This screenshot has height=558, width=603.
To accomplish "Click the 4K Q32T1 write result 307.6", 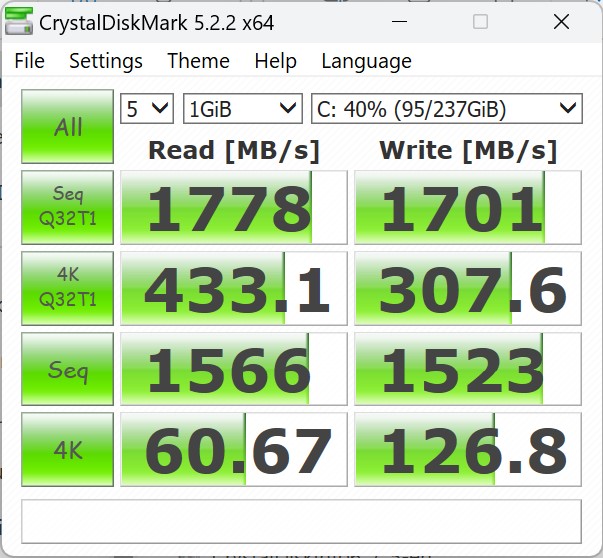I will (467, 289).
